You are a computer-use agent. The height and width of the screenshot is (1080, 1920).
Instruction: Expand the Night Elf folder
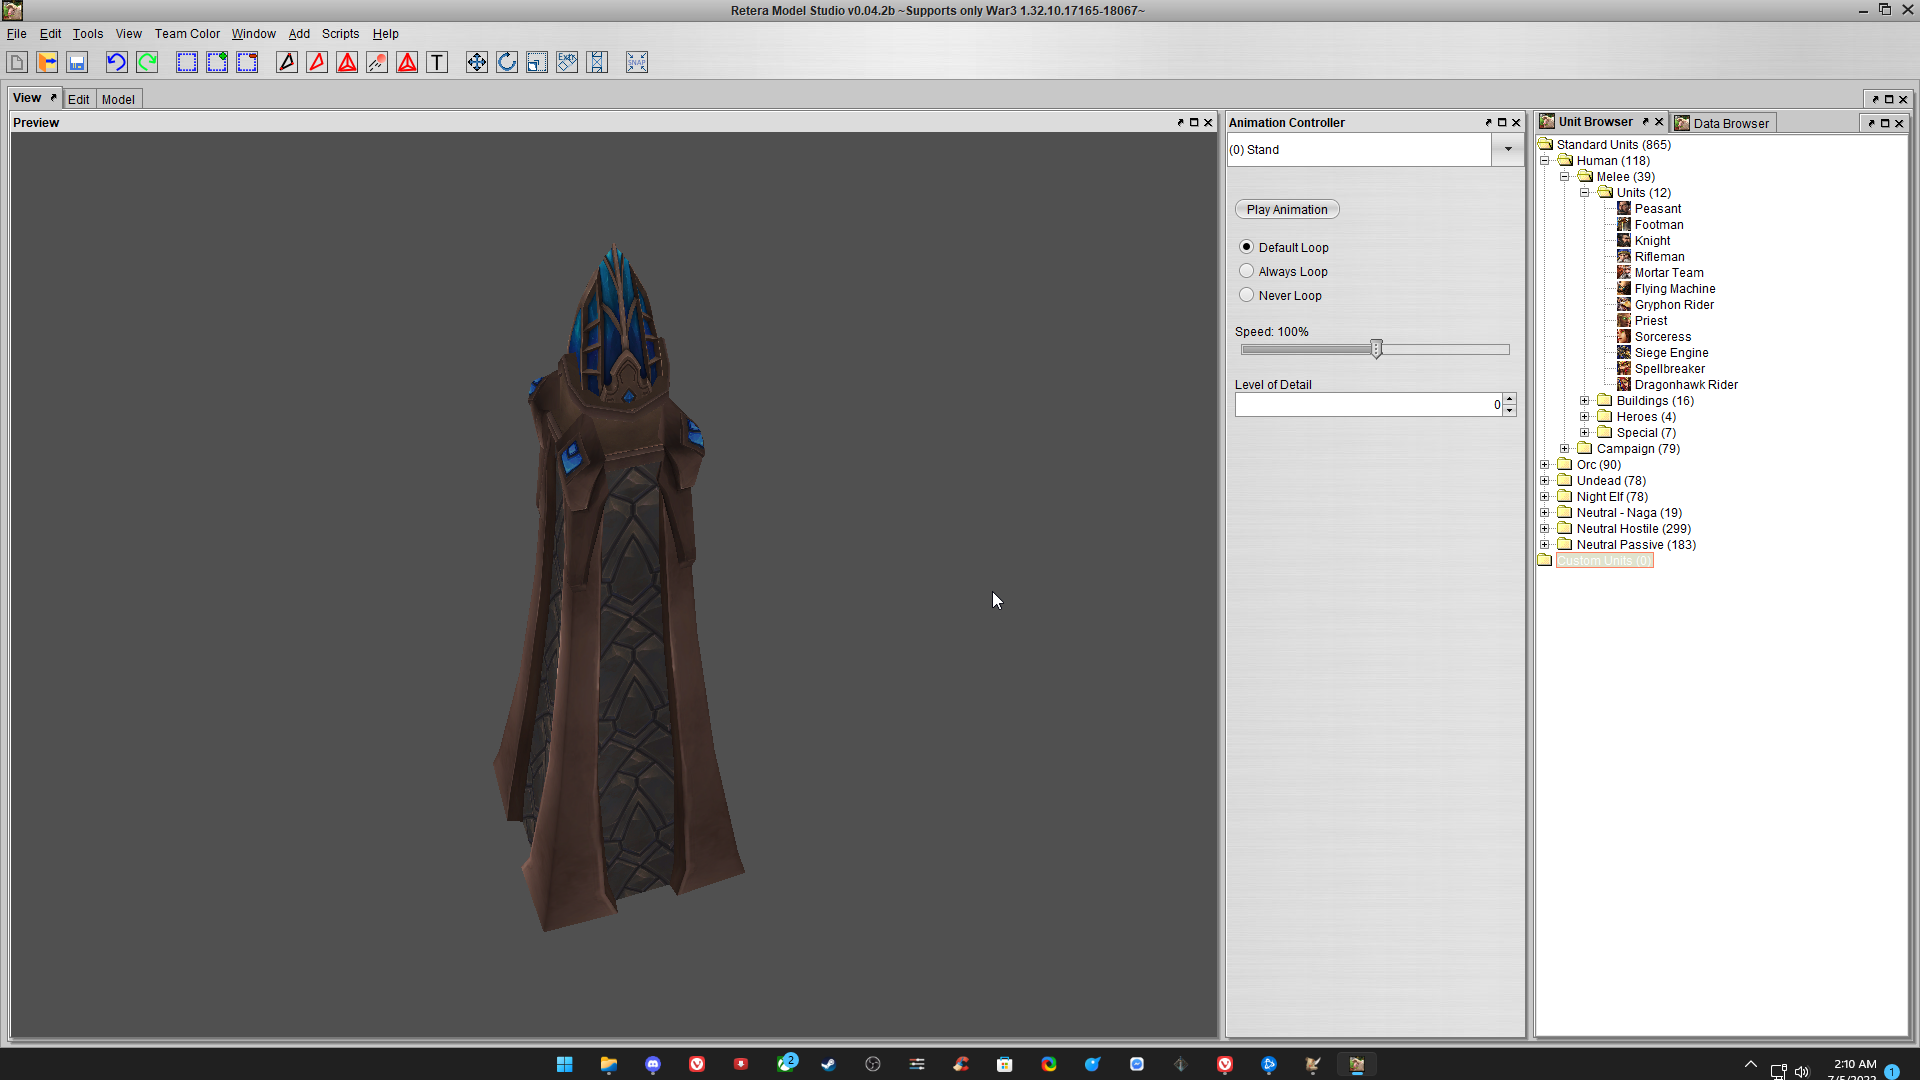(x=1545, y=496)
